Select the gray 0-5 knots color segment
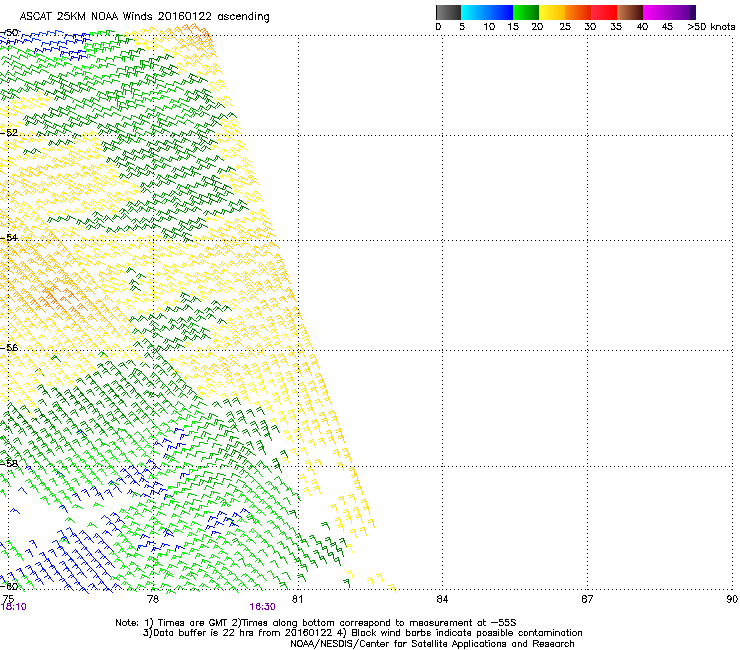Screen dimensions: 740x650 (x=448, y=12)
